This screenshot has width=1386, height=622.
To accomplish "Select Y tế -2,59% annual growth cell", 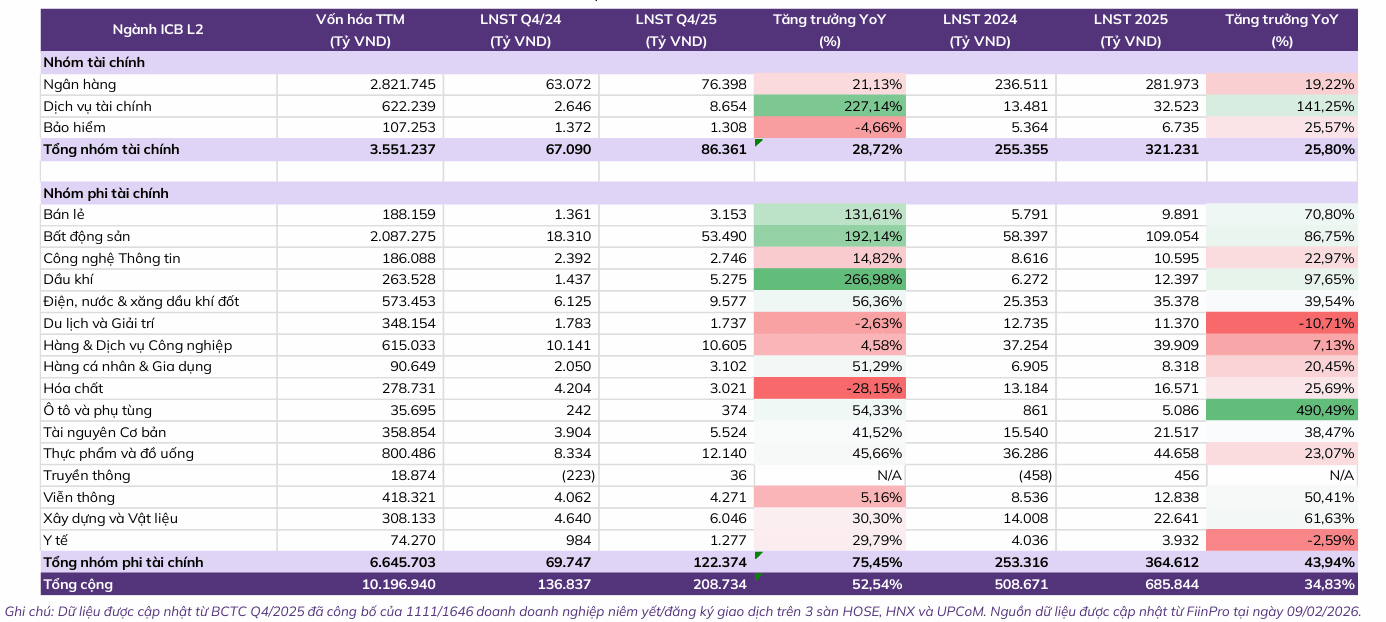I will click(1283, 540).
